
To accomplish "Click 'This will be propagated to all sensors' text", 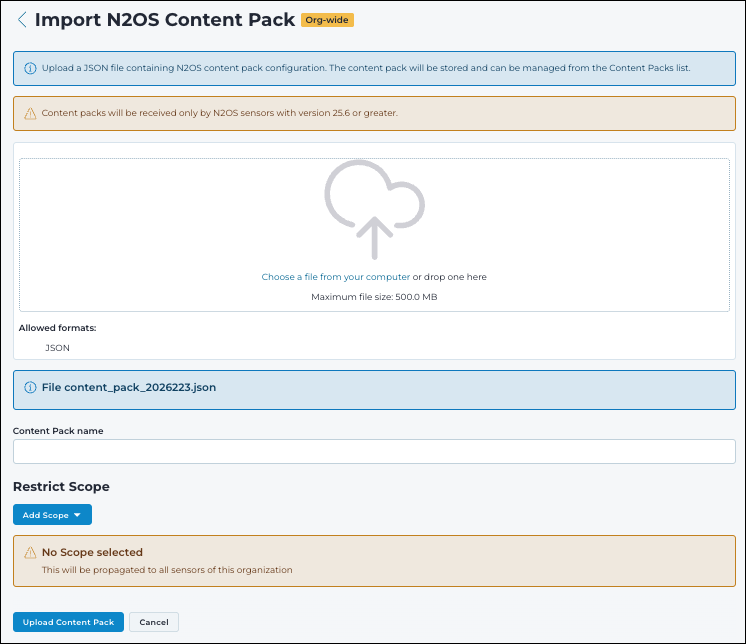I will tap(167, 570).
